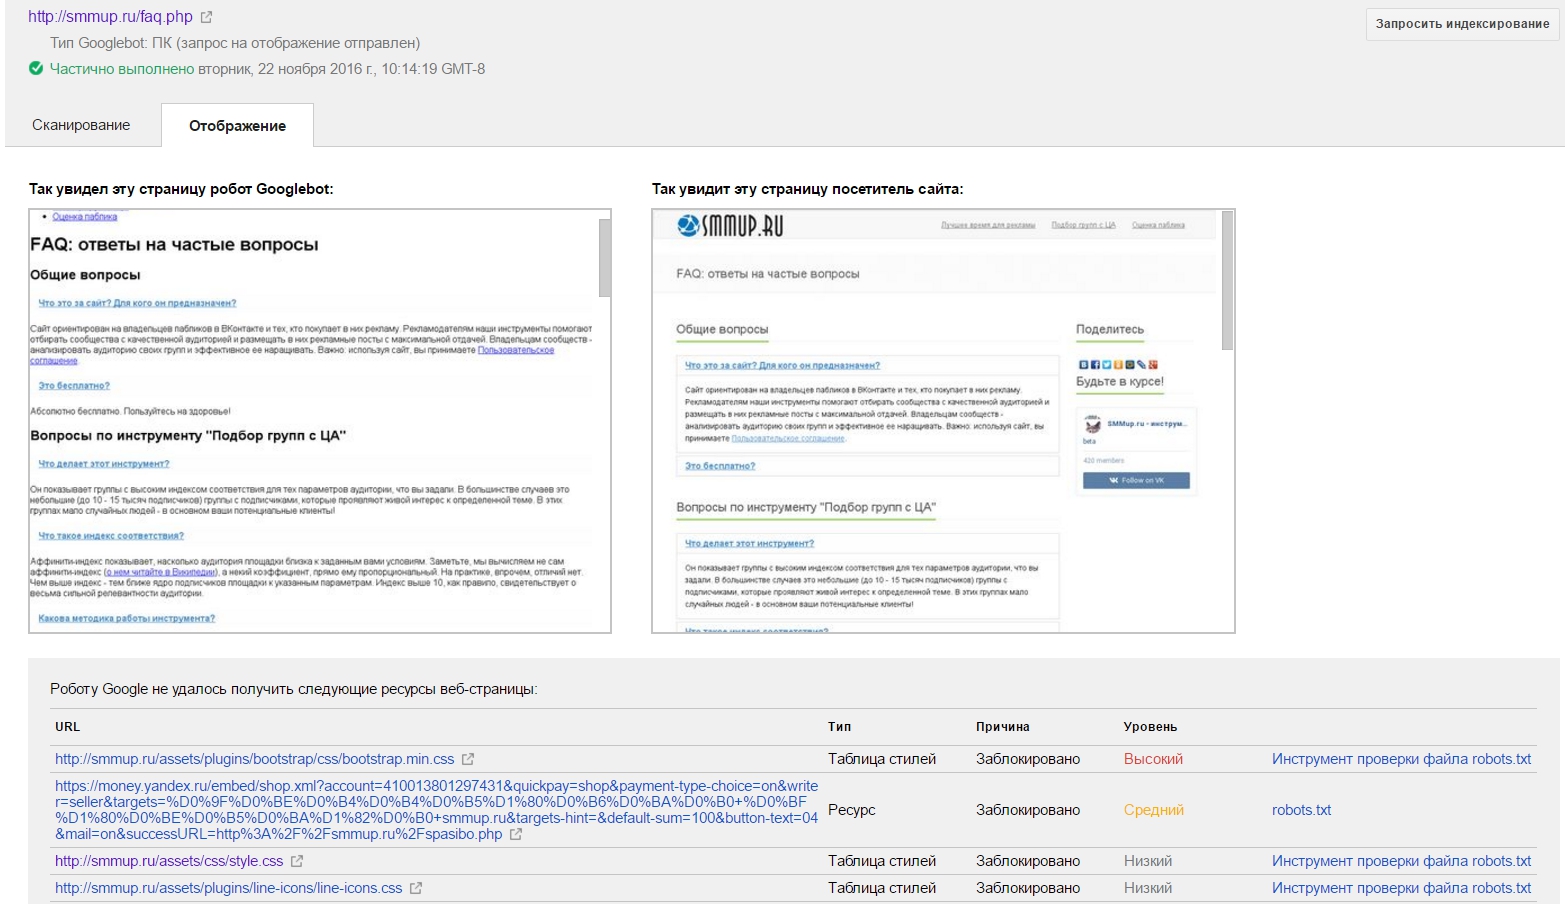Click Follow on VK button in preview
Viewport: 1565px width, 904px height.
(1136, 481)
